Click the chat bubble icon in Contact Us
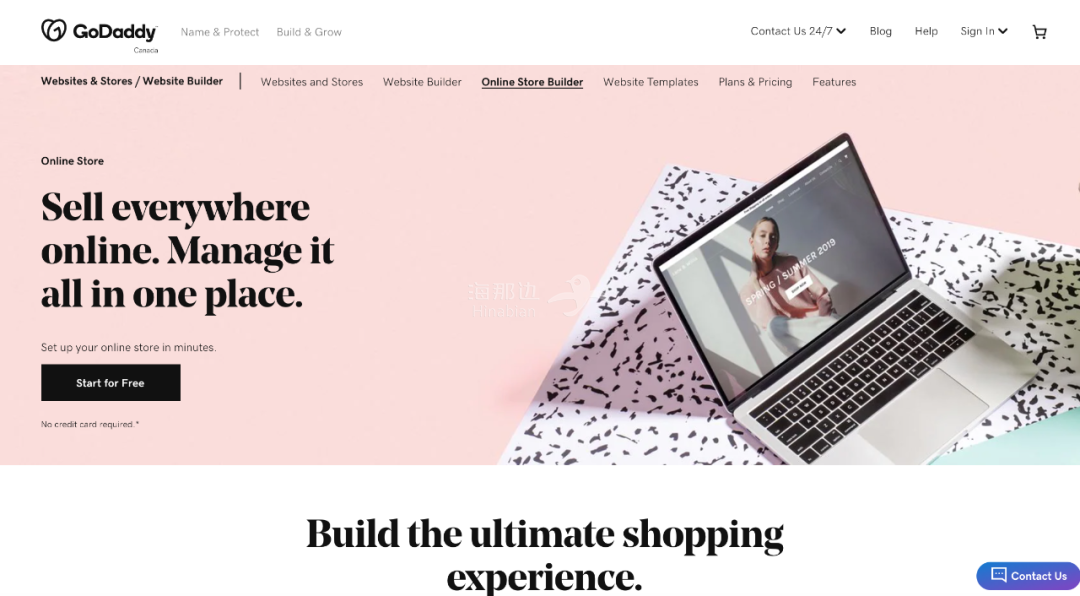This screenshot has height=596, width=1080. [x=999, y=575]
